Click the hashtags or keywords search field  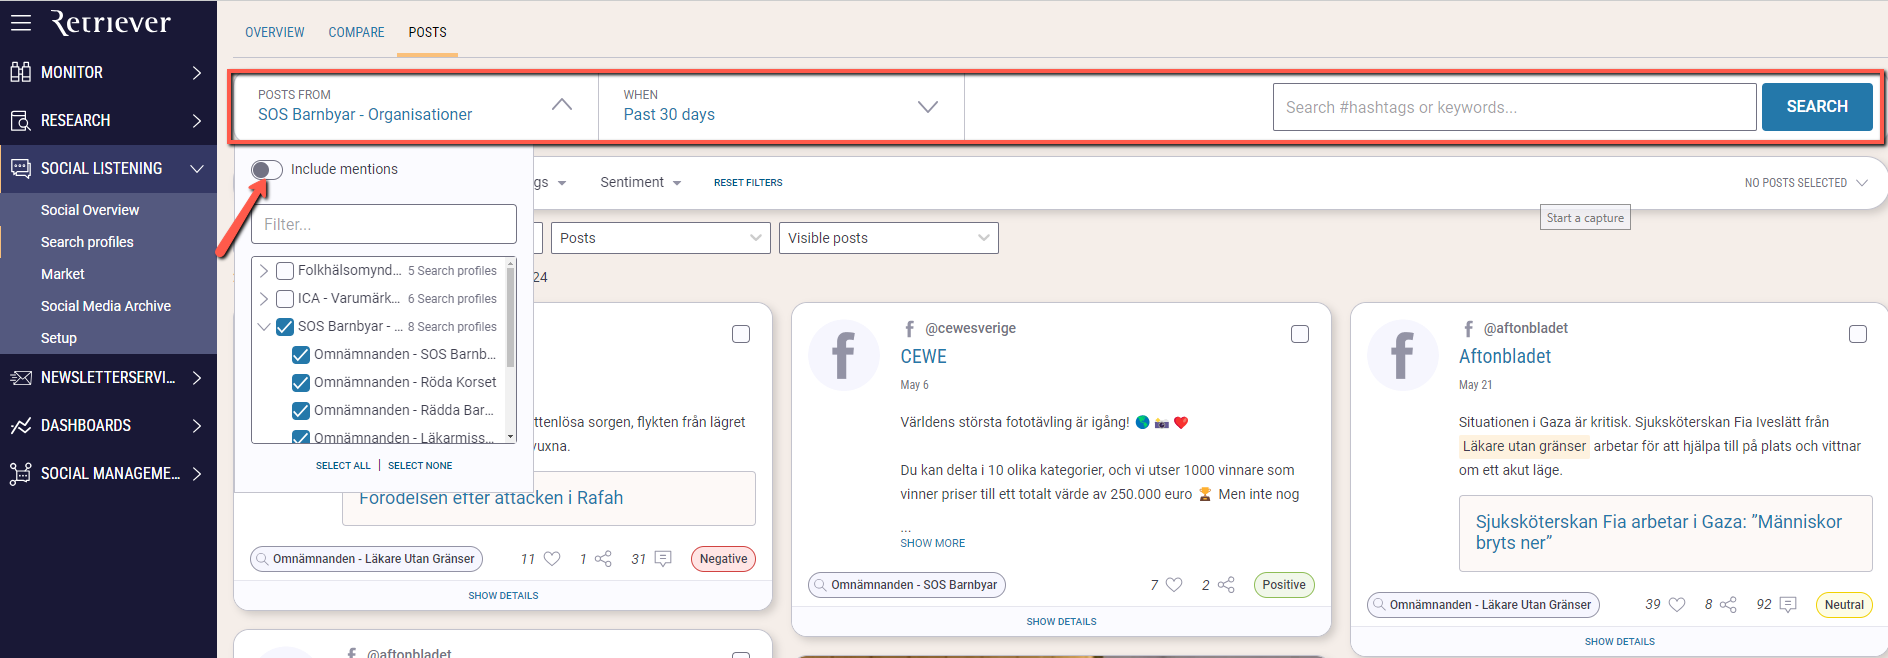click(x=1514, y=107)
